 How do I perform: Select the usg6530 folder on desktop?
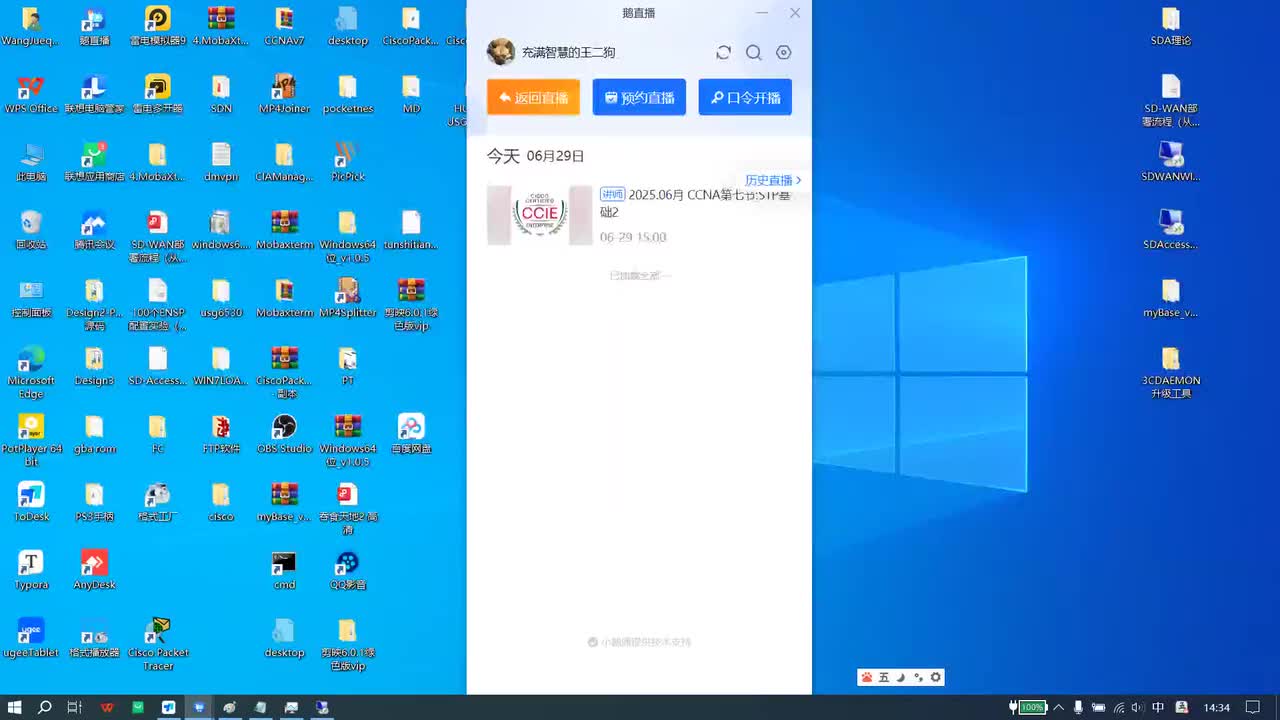[221, 298]
